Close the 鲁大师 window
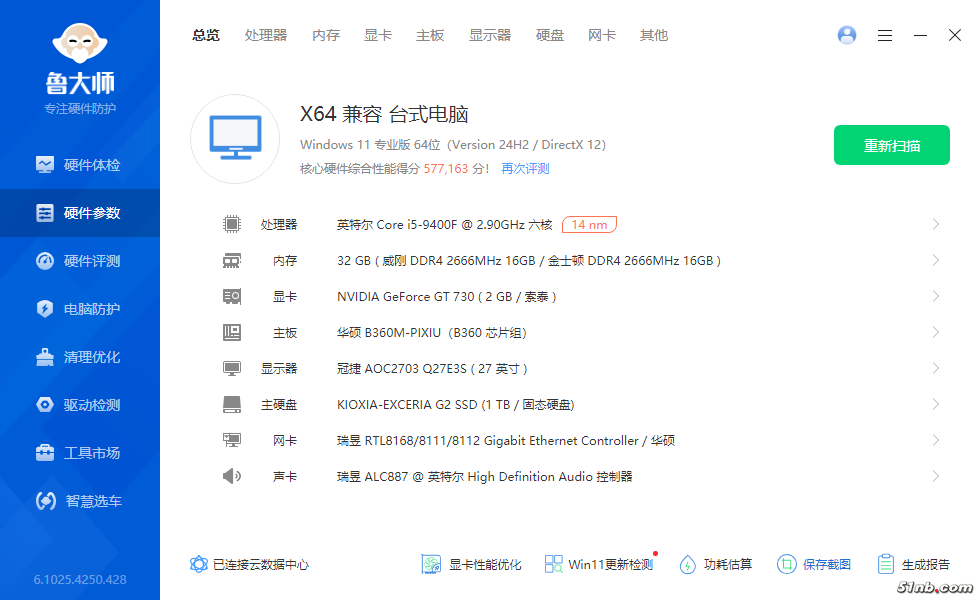 (954, 36)
